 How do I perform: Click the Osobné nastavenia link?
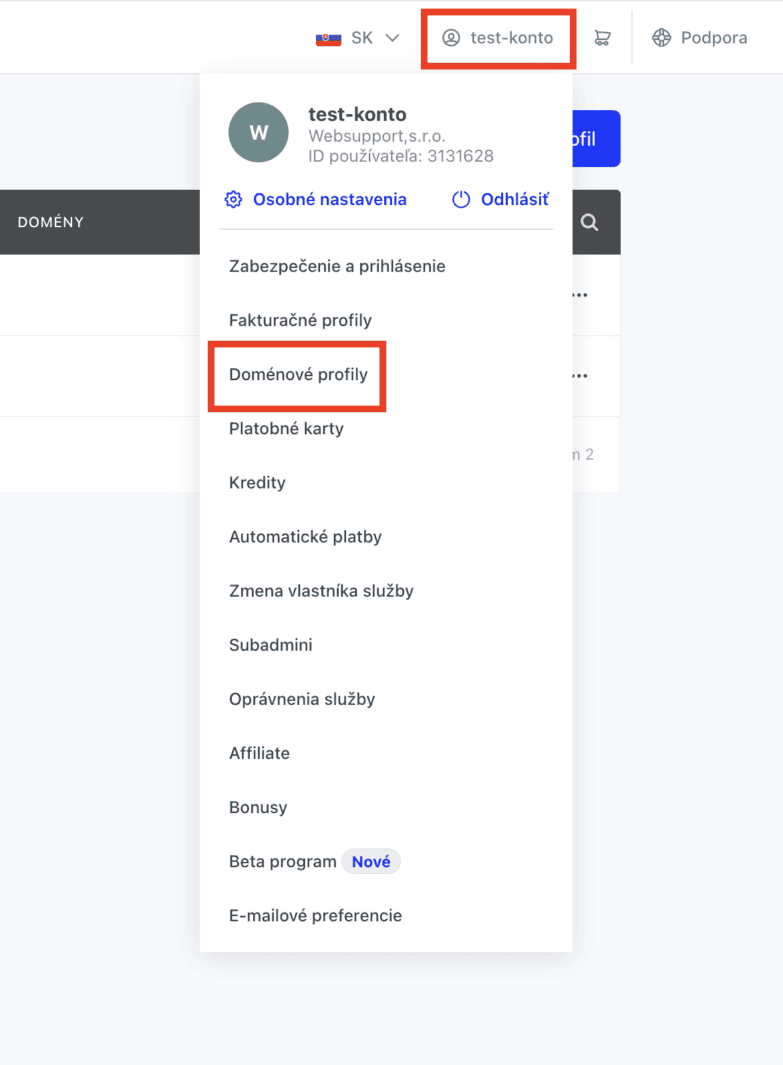pyautogui.click(x=329, y=199)
